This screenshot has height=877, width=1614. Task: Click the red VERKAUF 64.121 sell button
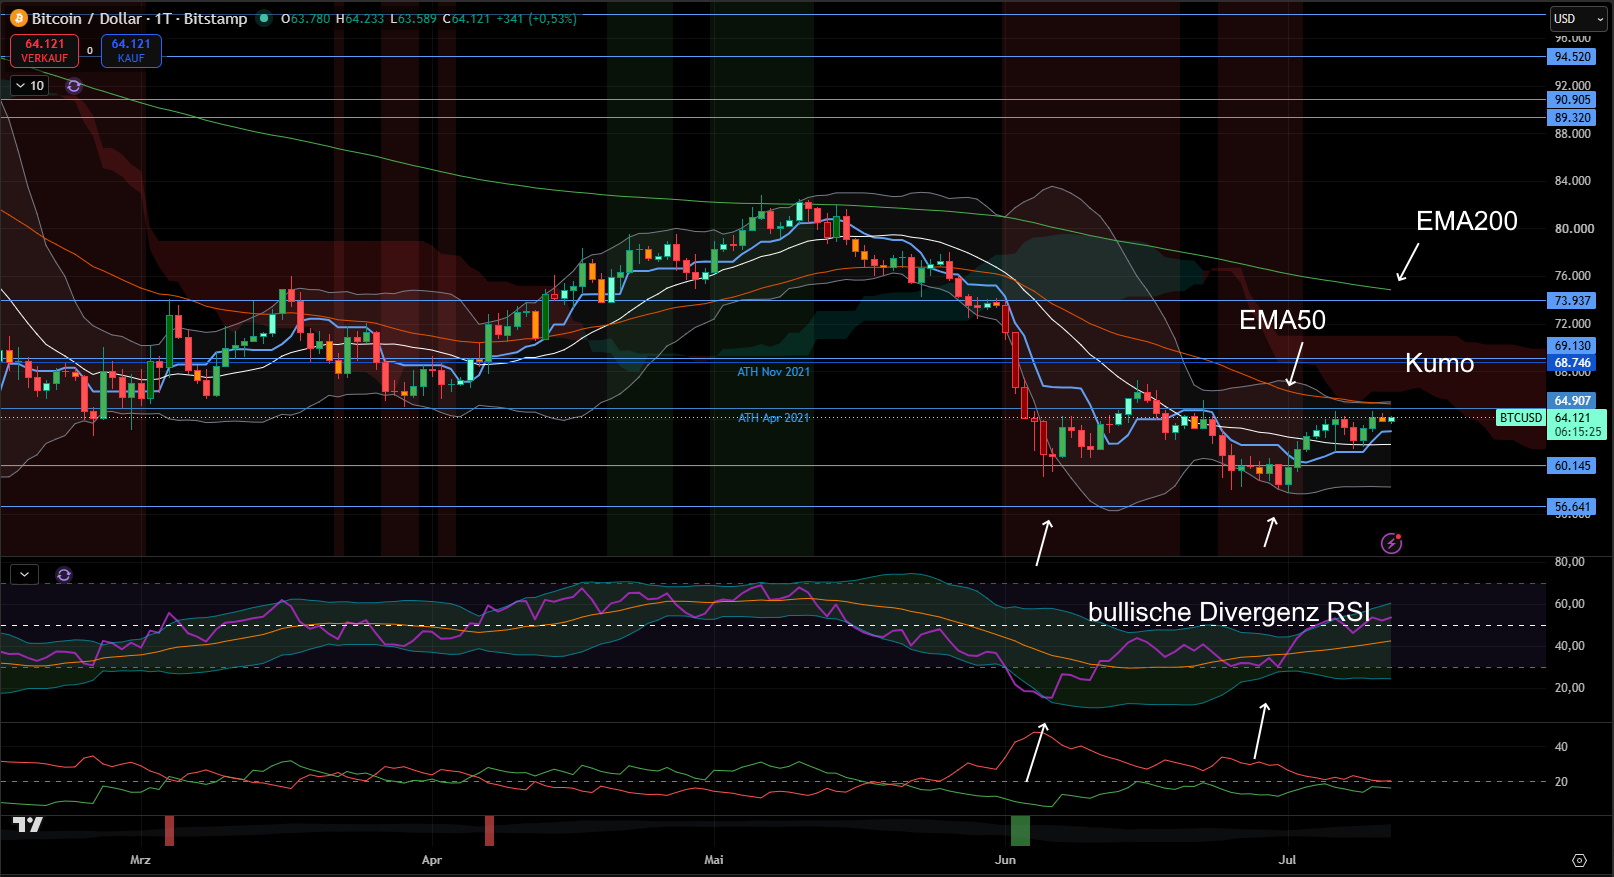(x=44, y=51)
